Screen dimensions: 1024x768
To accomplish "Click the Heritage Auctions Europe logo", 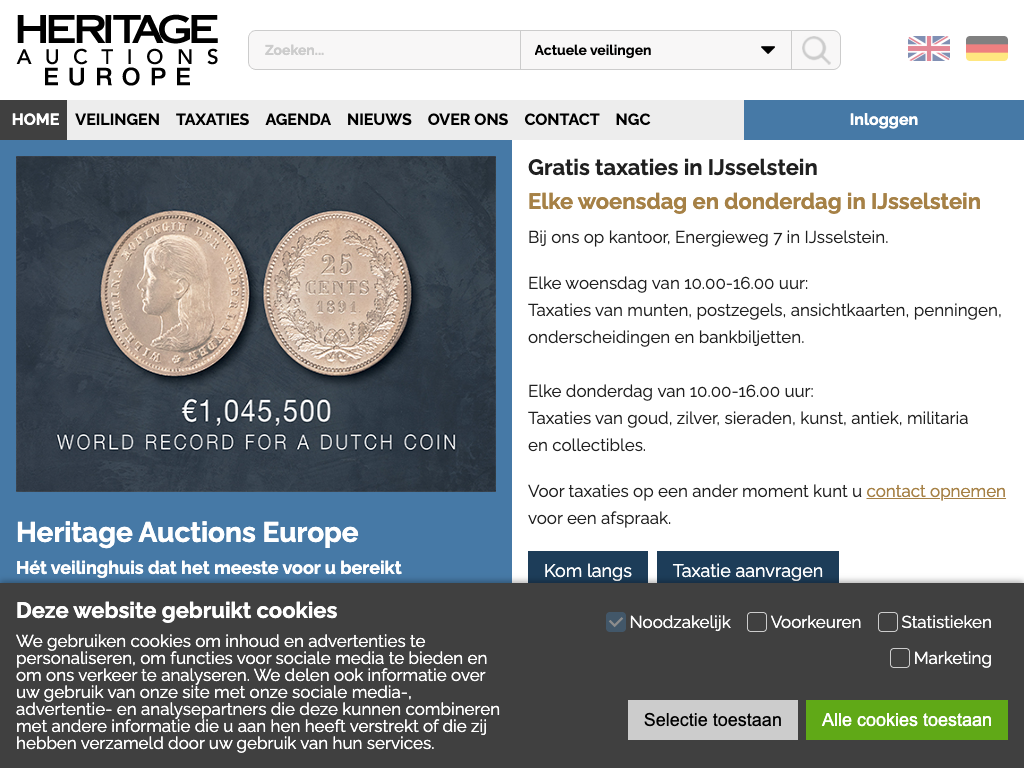I will pyautogui.click(x=117, y=50).
